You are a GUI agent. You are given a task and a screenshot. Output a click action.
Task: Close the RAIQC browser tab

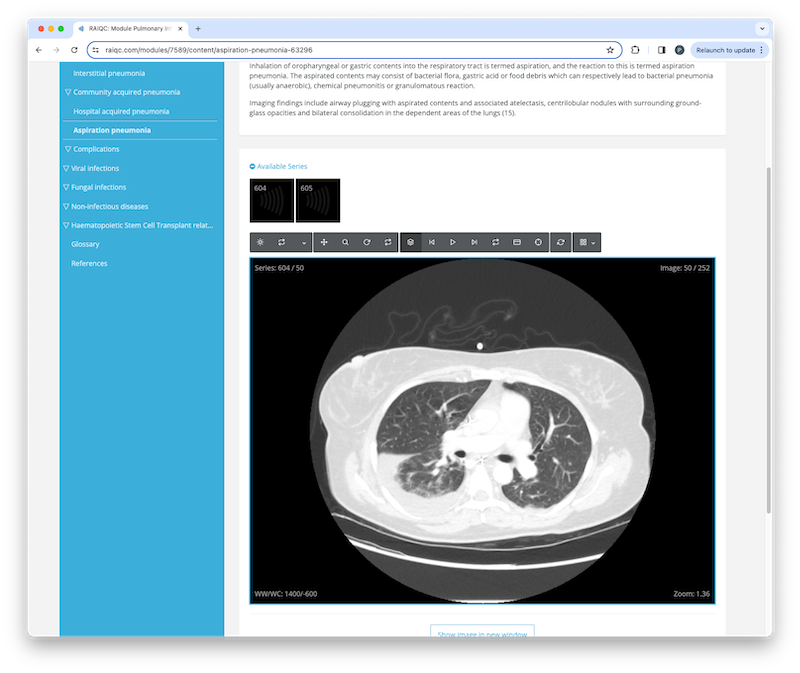click(x=180, y=29)
